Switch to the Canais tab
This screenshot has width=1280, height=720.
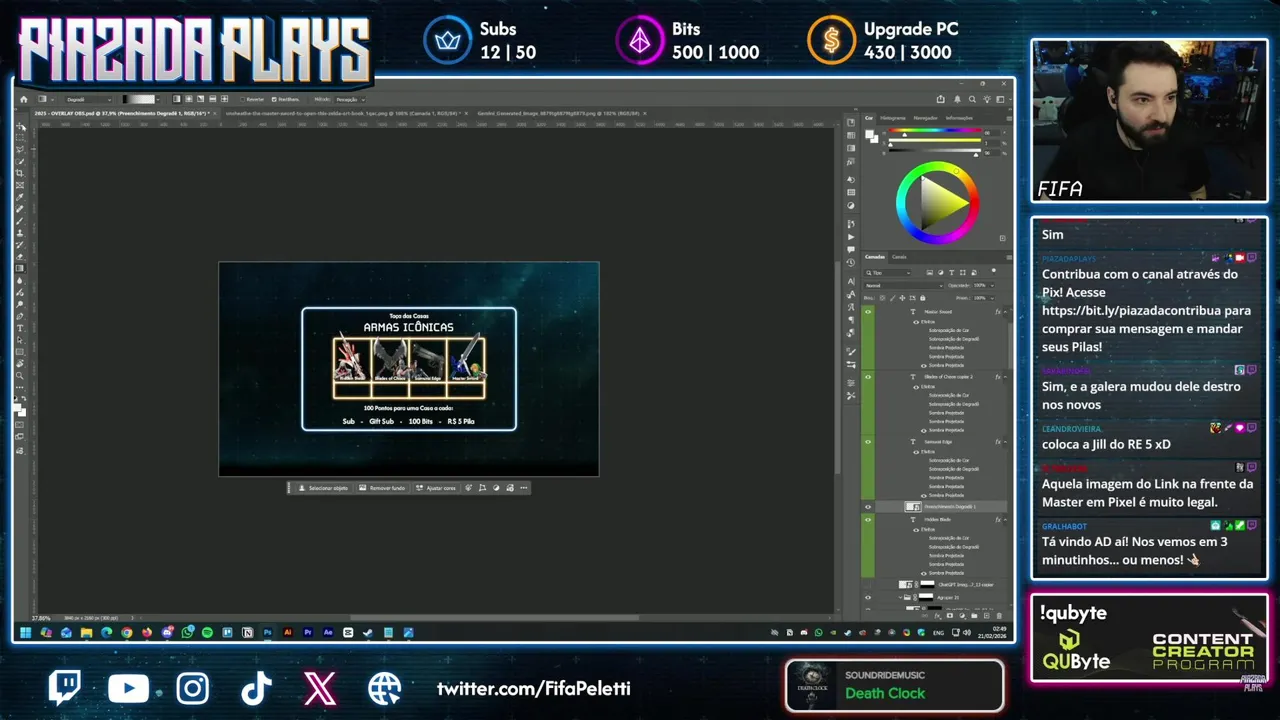(x=899, y=257)
